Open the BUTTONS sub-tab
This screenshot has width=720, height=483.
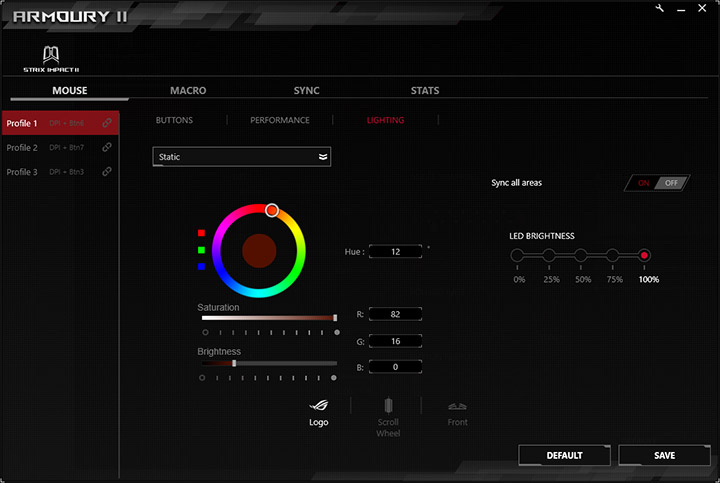[x=174, y=120]
